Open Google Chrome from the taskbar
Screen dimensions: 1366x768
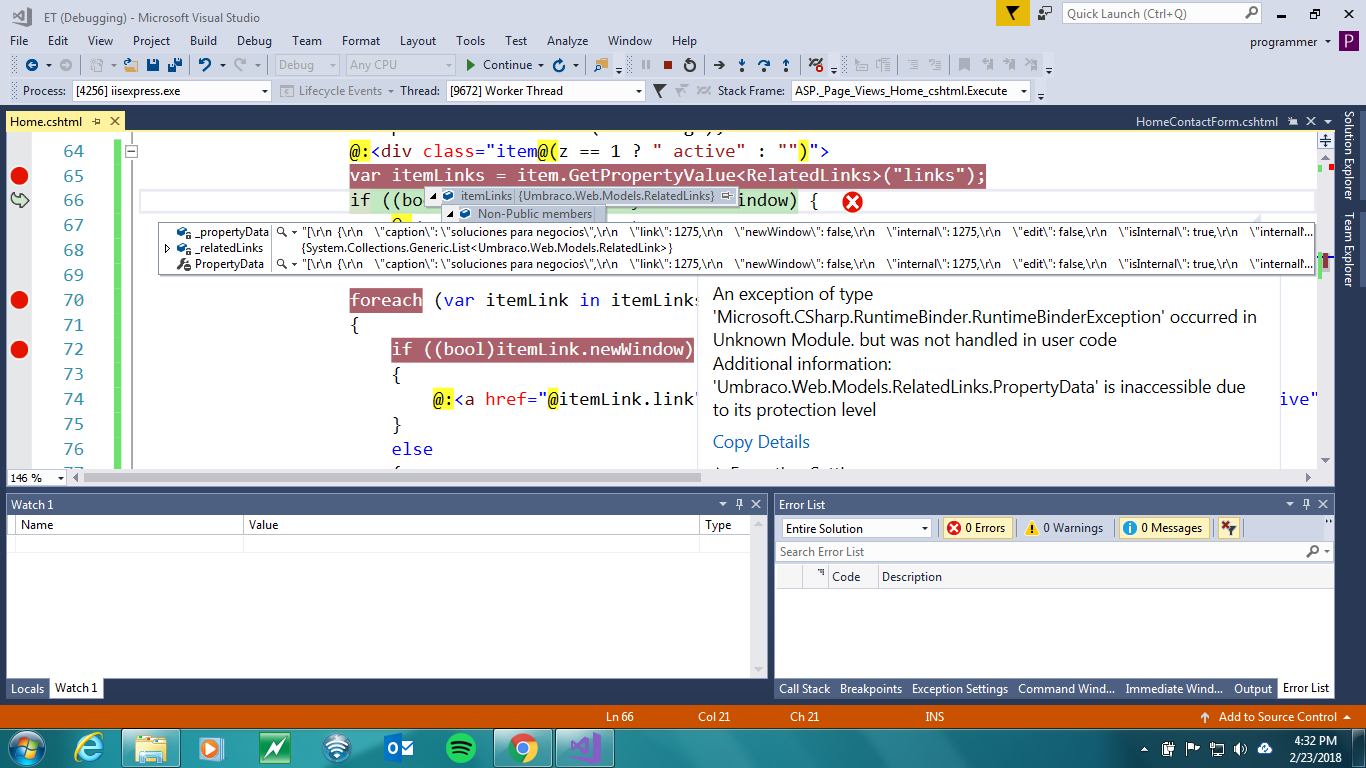pyautogui.click(x=522, y=747)
